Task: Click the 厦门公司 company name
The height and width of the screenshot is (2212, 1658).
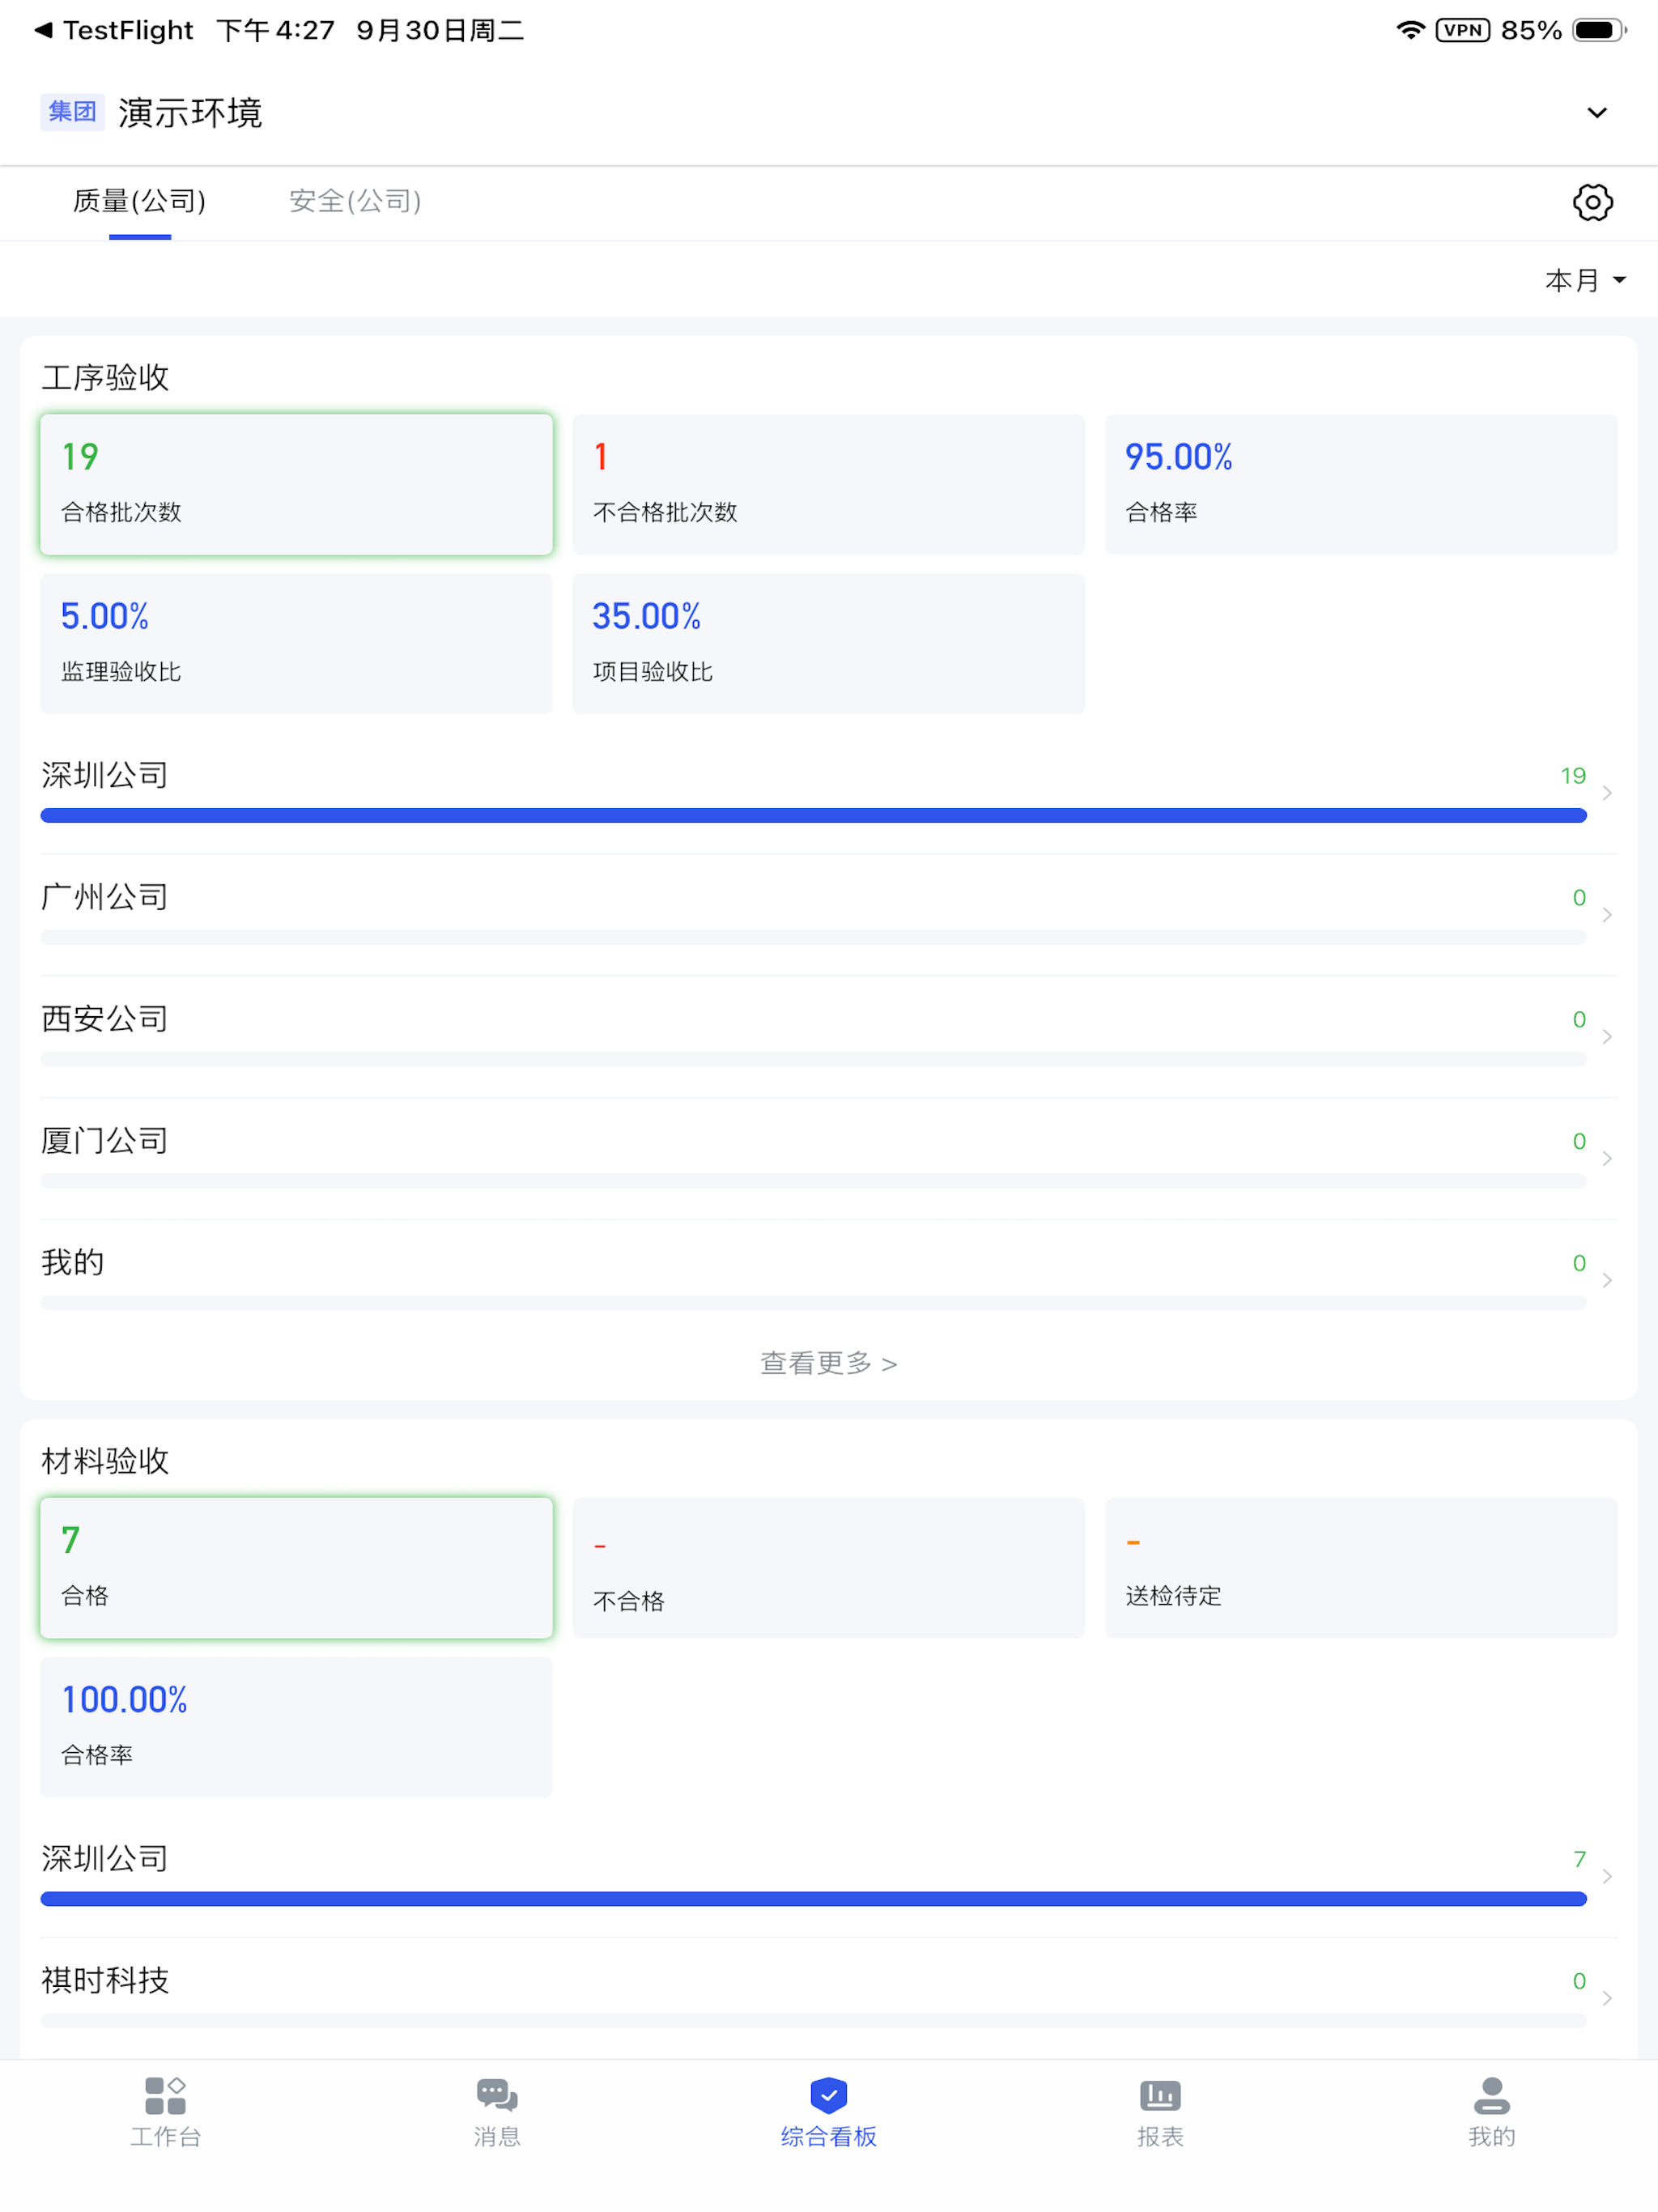Action: click(105, 1141)
